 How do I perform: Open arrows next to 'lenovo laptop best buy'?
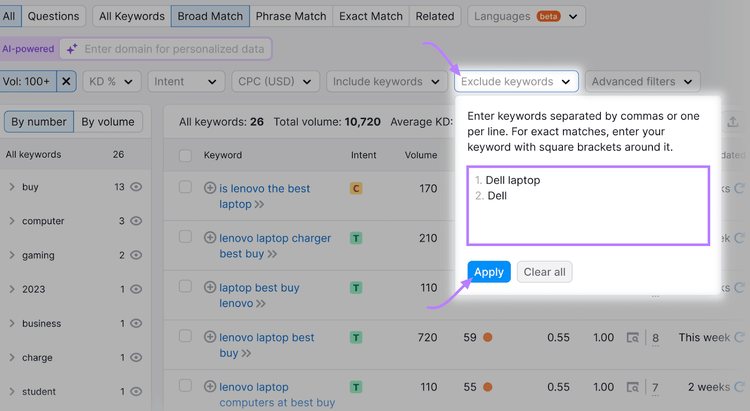pos(246,354)
